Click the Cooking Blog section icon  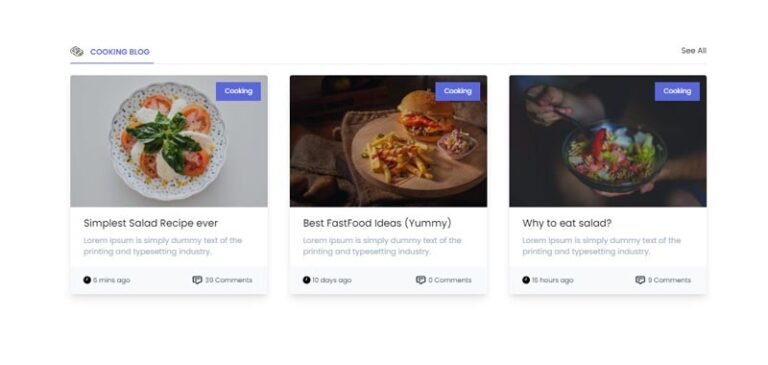click(x=77, y=51)
